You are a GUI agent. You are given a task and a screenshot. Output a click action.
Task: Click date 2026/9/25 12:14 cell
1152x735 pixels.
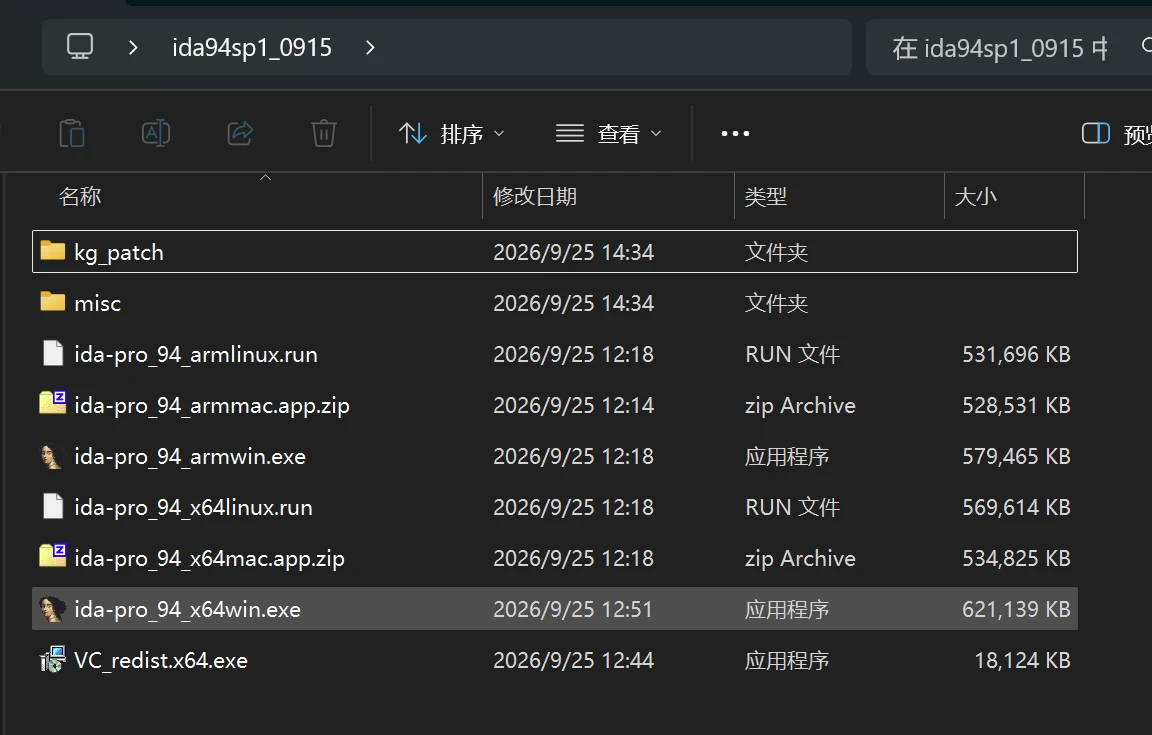573,405
